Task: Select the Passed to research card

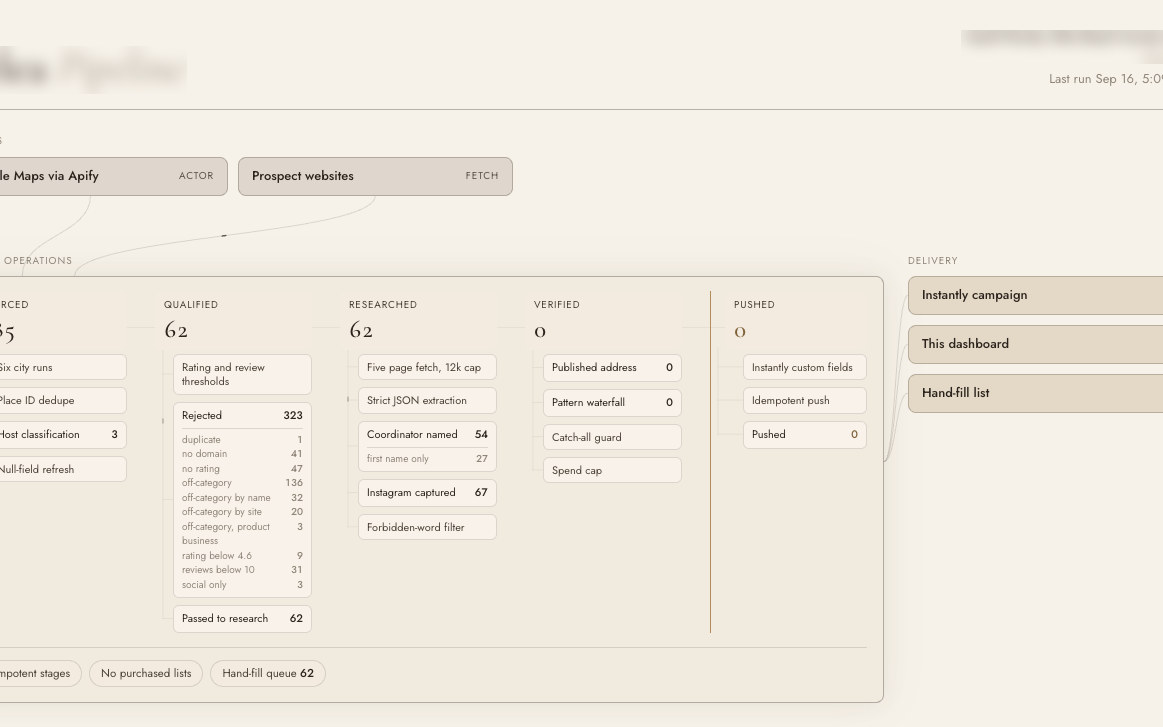Action: tap(243, 619)
